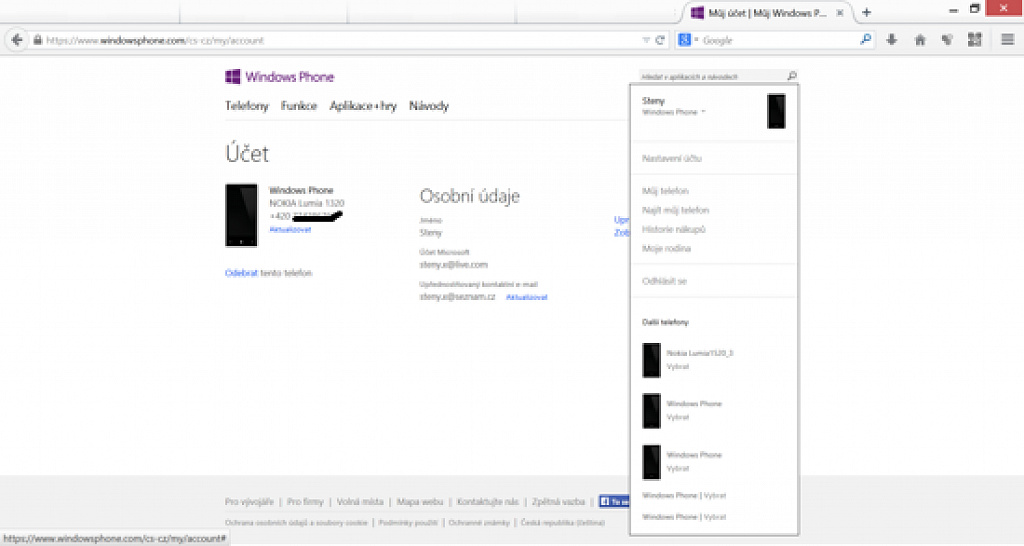The width and height of the screenshot is (1024, 546).
Task: Open Historie nákupů
Action: click(x=674, y=229)
